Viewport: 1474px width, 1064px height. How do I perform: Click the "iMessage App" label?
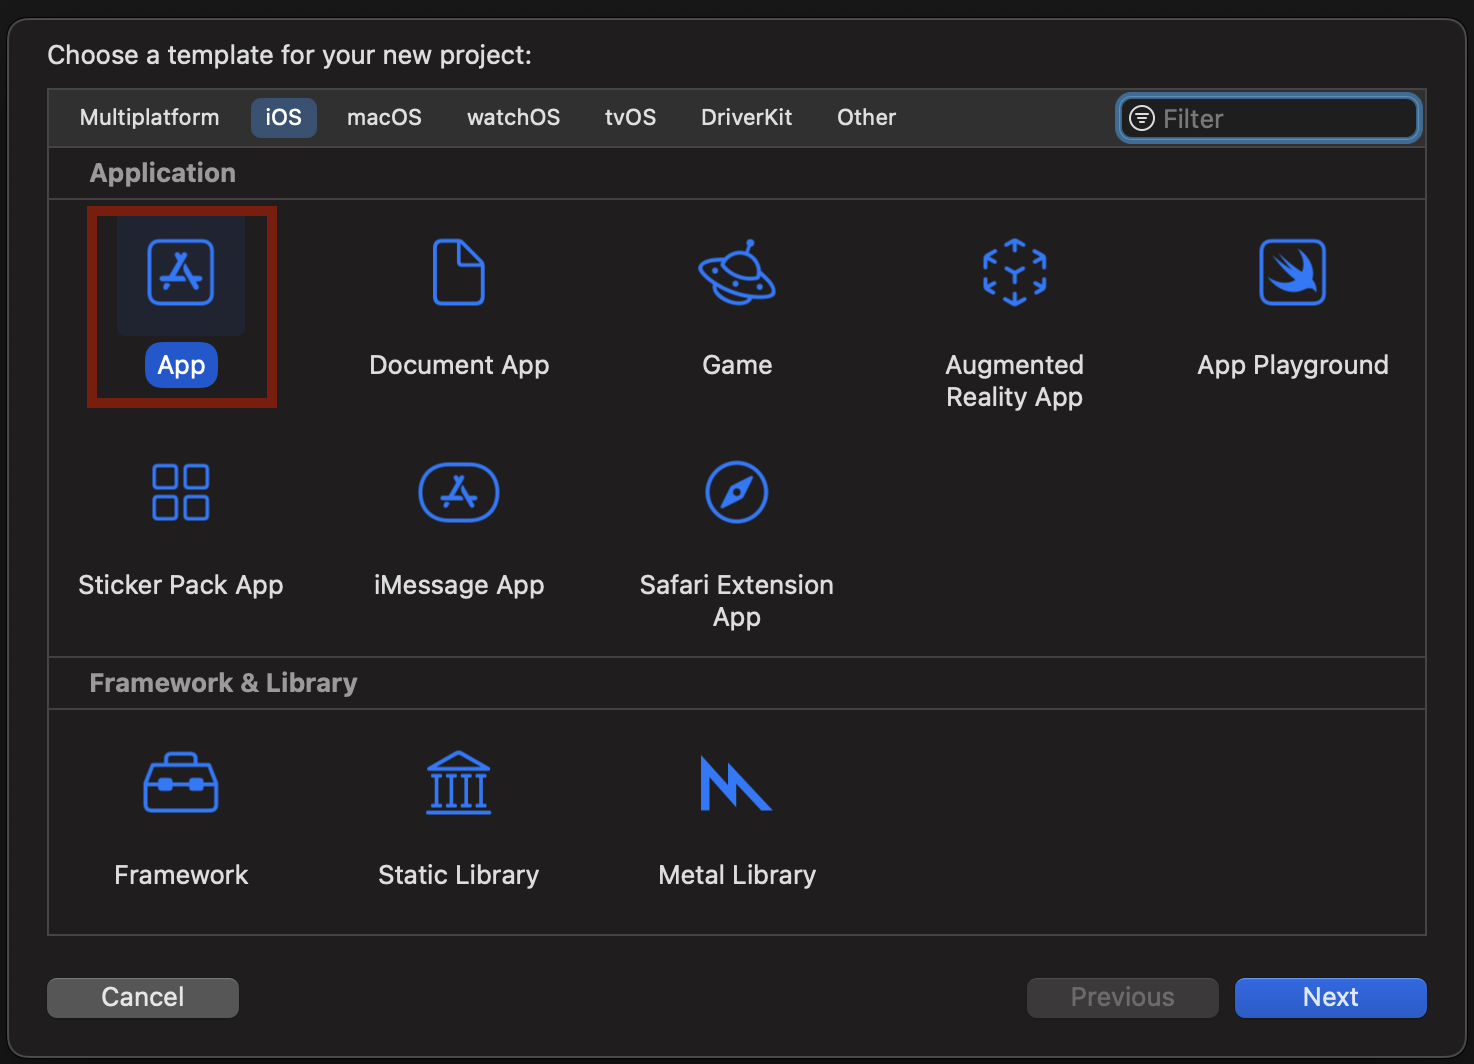[459, 586]
